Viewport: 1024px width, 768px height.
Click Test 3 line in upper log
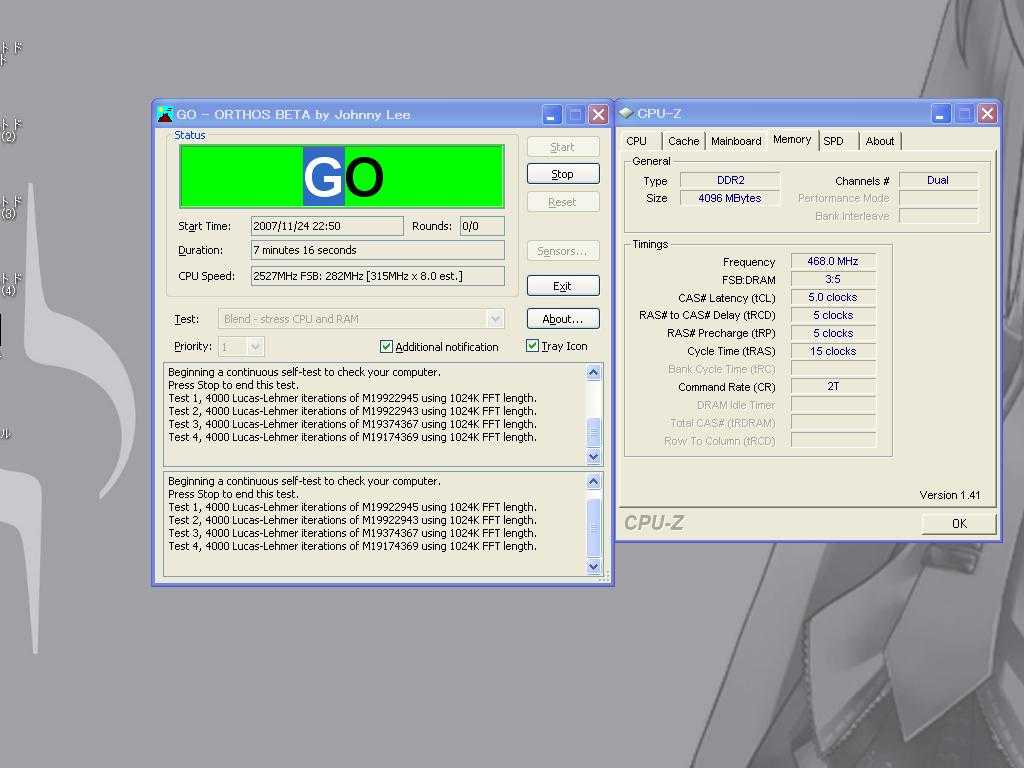pos(353,424)
